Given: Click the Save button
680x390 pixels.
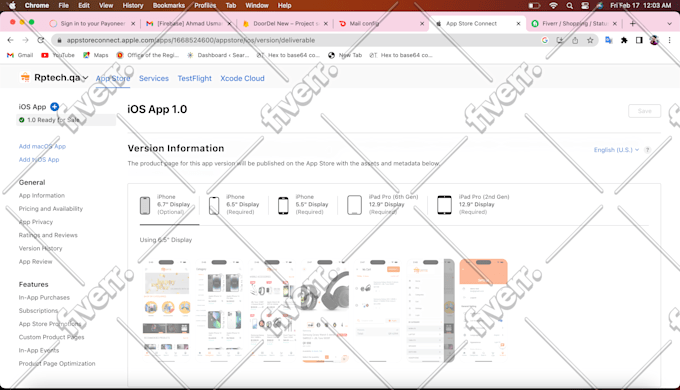Looking at the screenshot, I should 644,111.
